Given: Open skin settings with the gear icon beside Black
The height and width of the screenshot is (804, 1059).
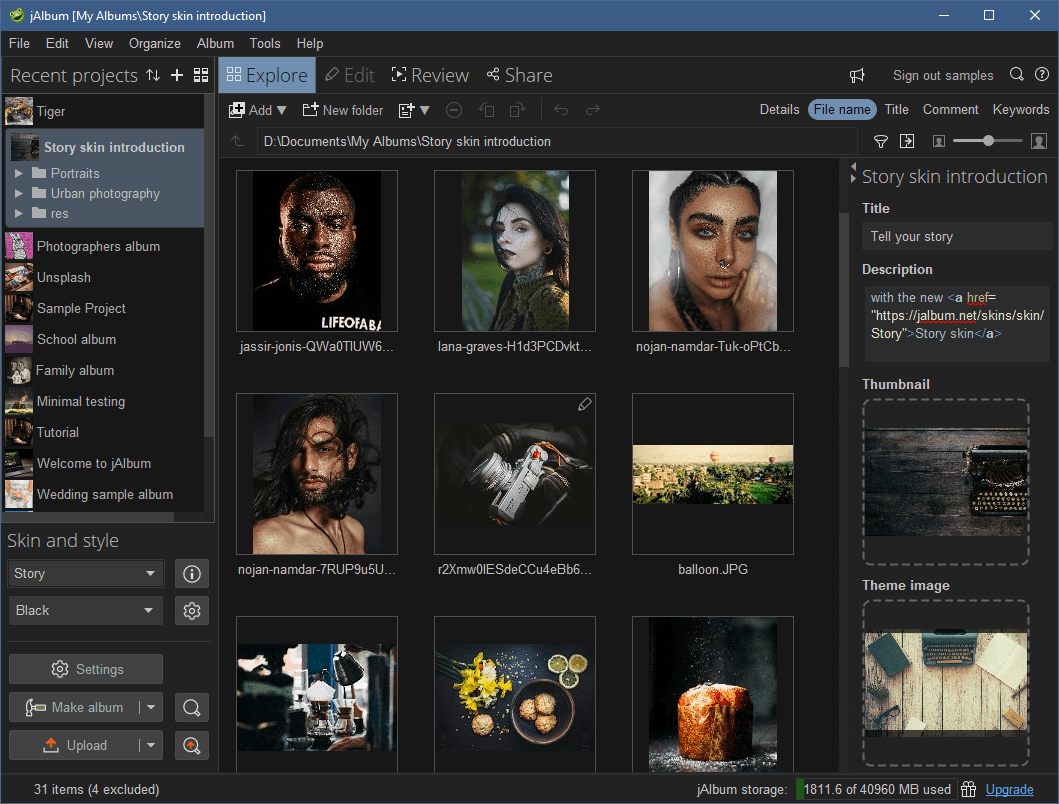Looking at the screenshot, I should tap(191, 610).
